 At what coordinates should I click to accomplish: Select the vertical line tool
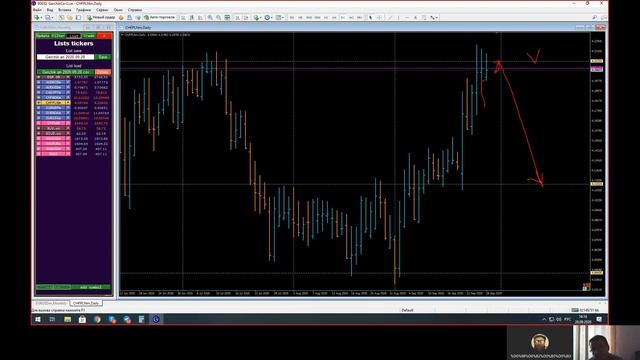point(399,18)
